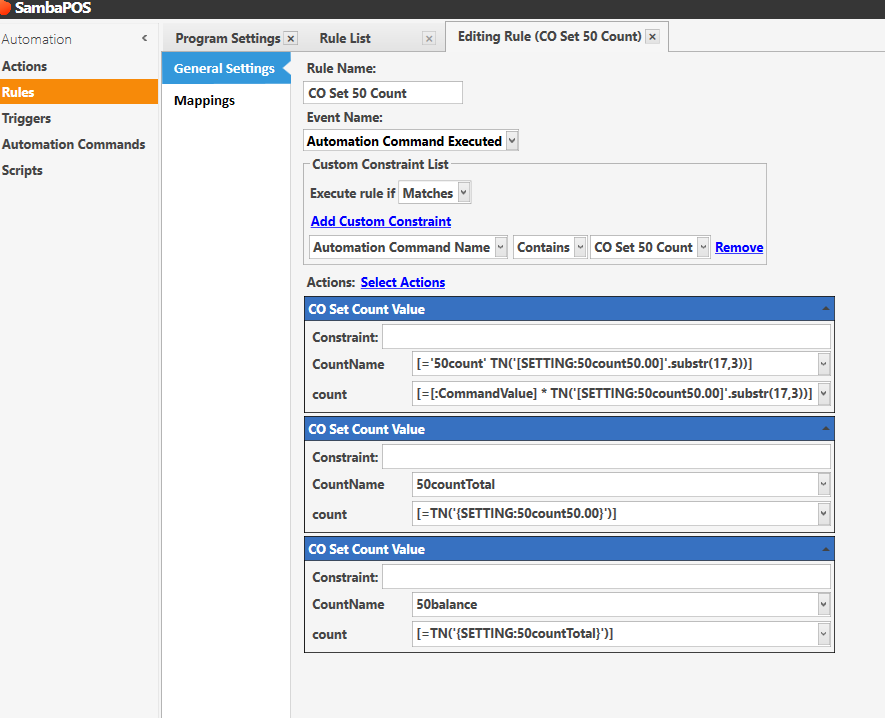The image size is (885, 718).
Task: Switch to the Rule List tab
Action: (x=345, y=38)
